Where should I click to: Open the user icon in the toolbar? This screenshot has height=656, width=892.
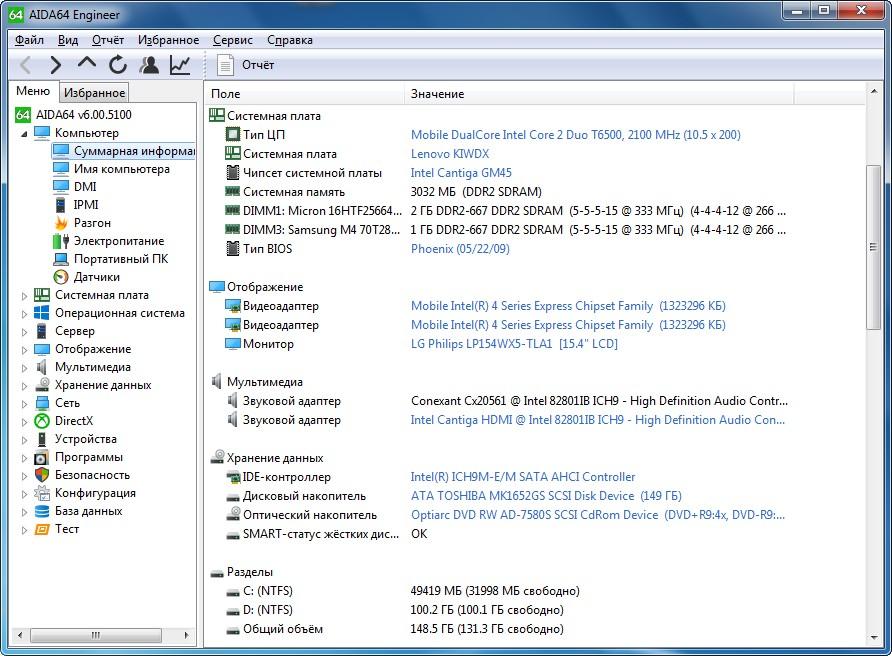tap(149, 65)
